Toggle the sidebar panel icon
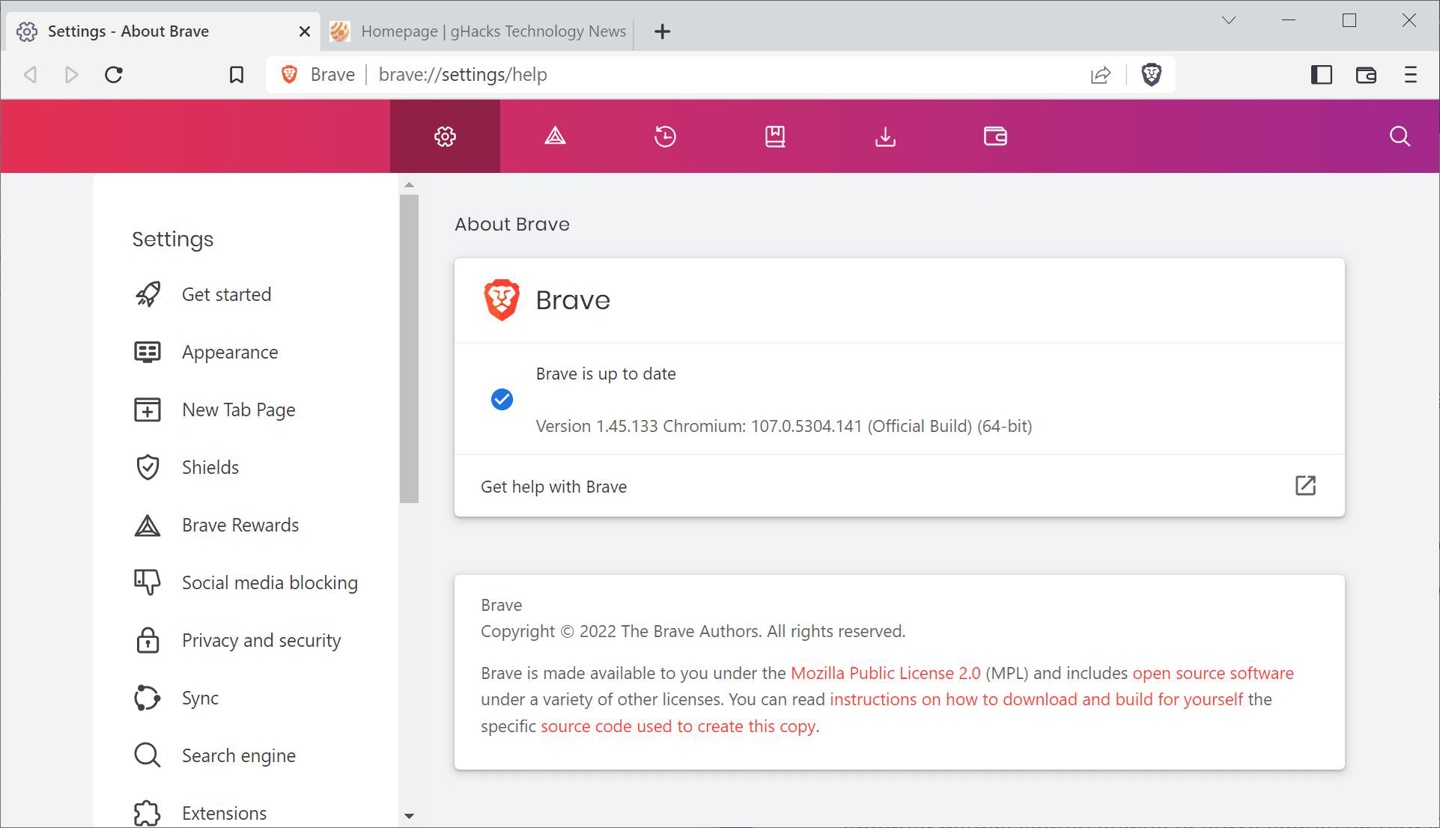The width and height of the screenshot is (1440, 828). [x=1321, y=74]
